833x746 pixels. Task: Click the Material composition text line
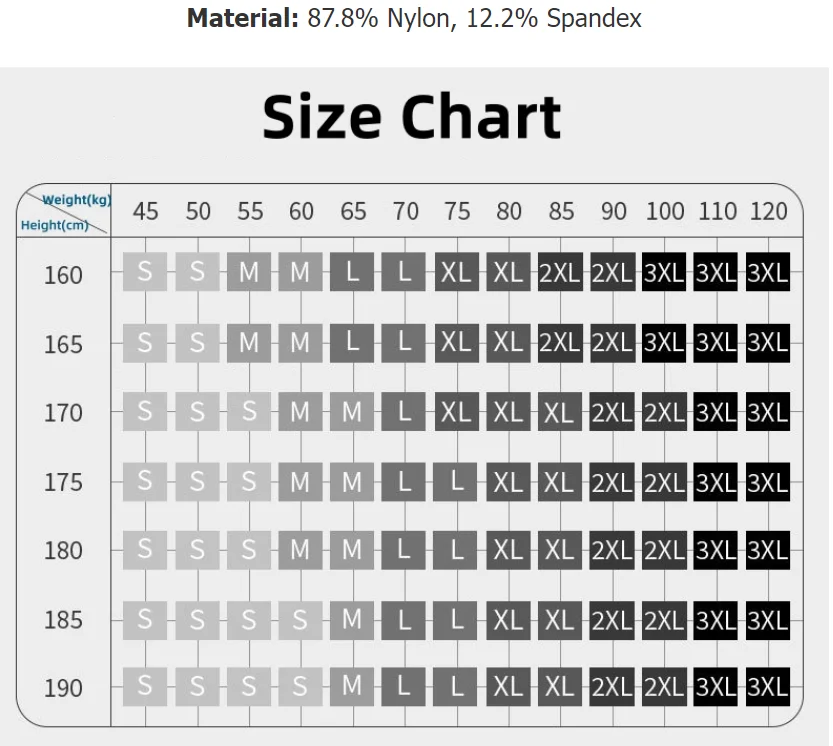tap(414, 19)
